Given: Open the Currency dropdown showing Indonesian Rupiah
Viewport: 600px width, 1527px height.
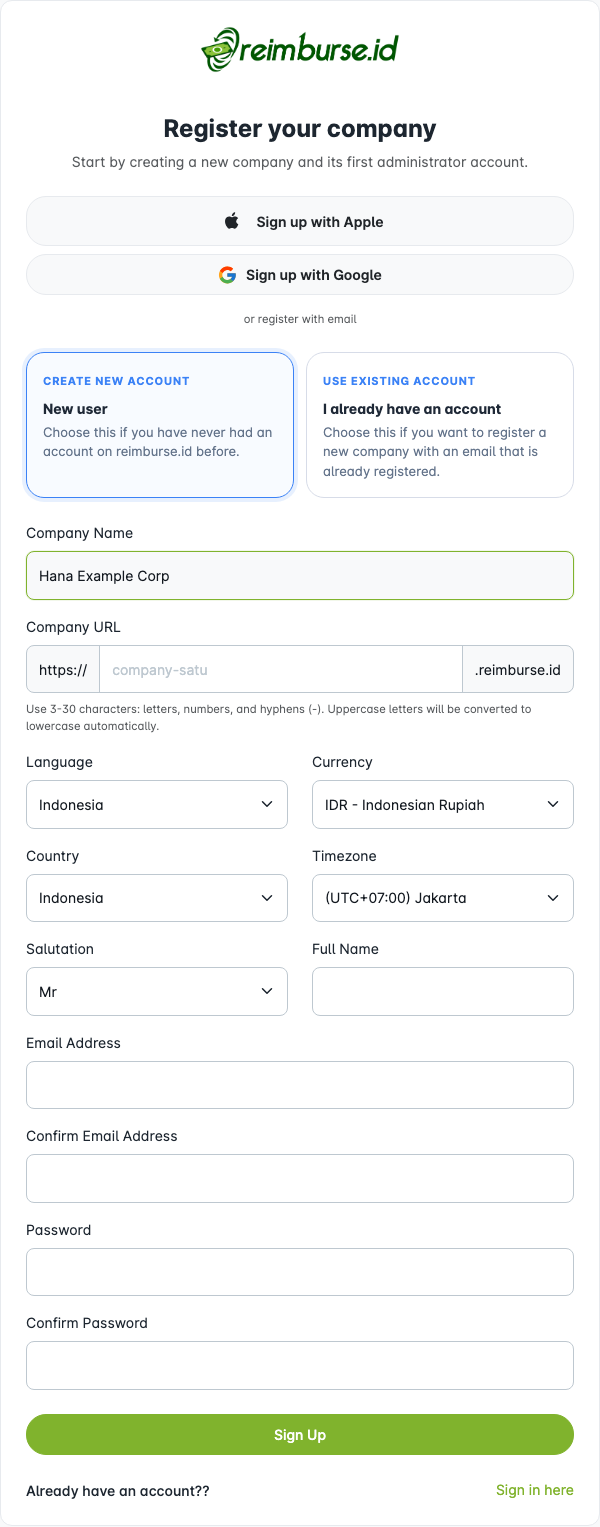Looking at the screenshot, I should point(443,804).
